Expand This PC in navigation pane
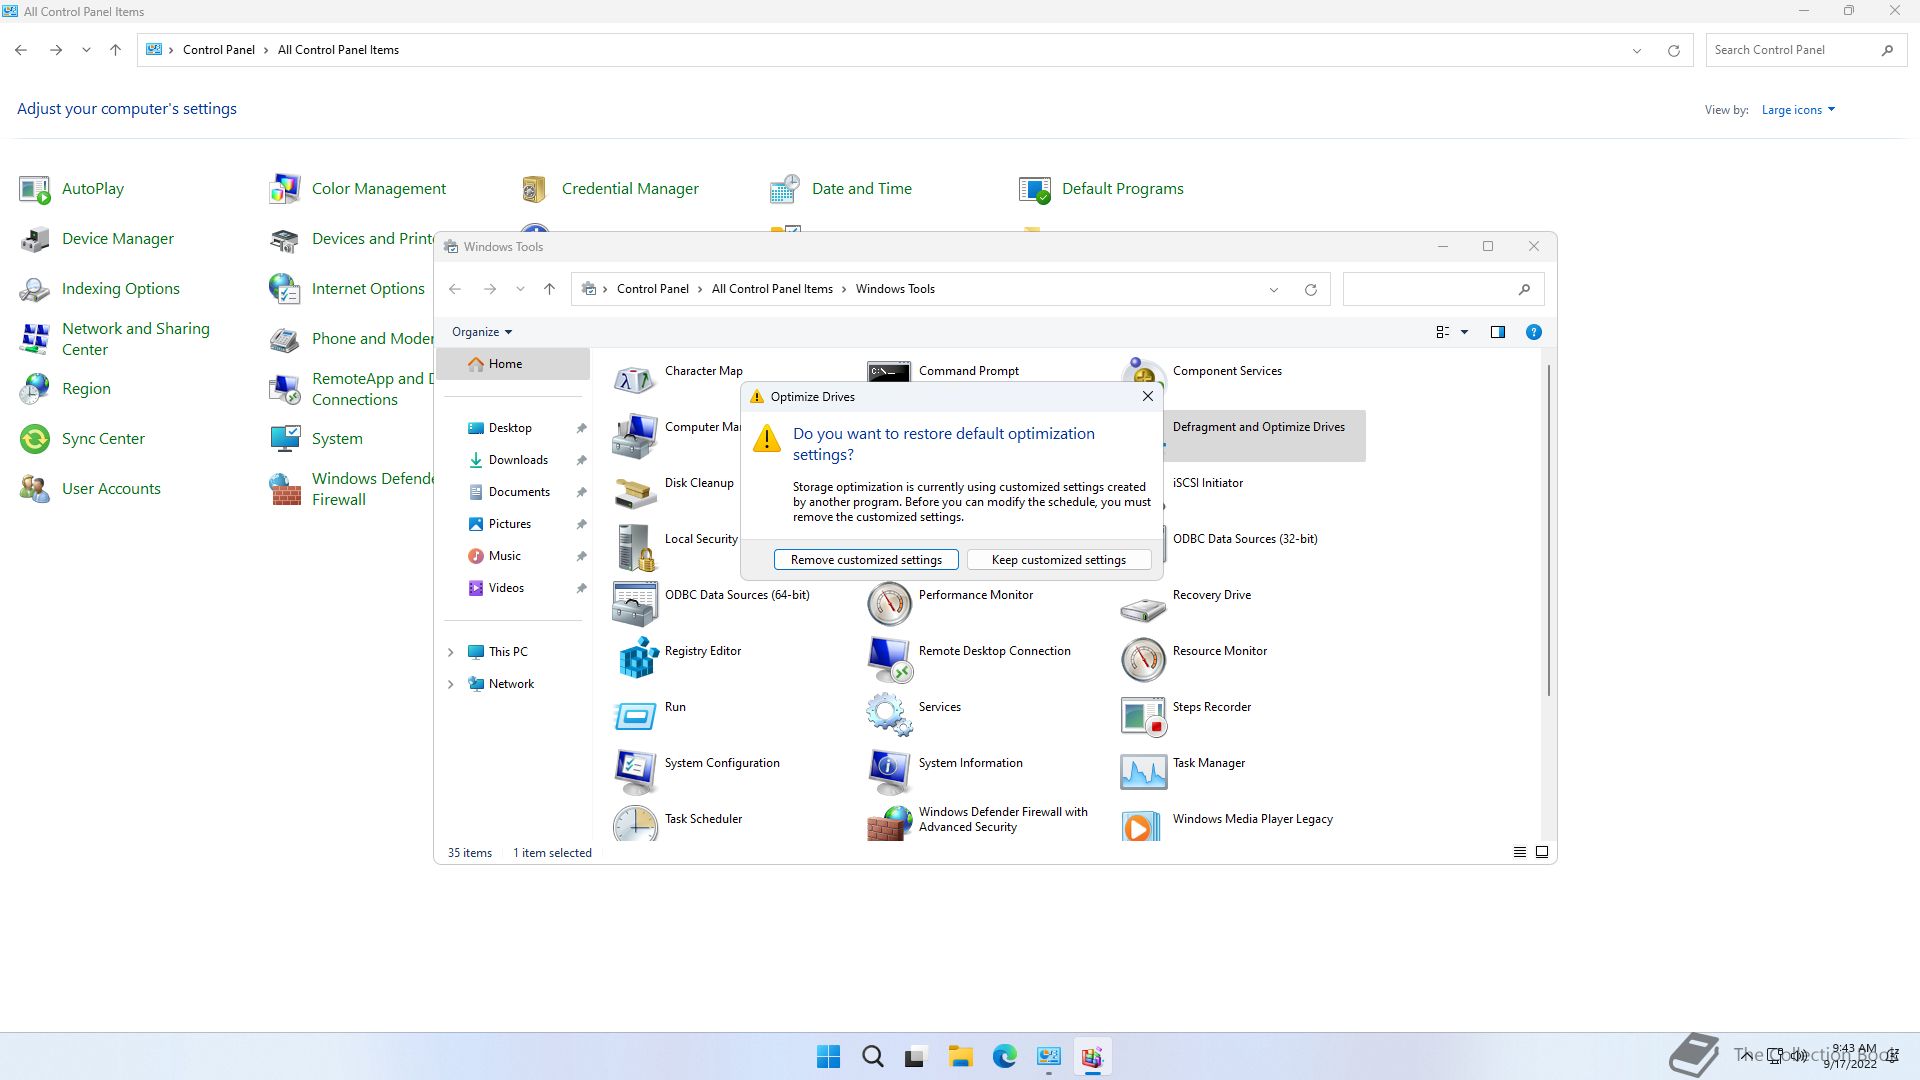Screen dimensions: 1920x1080 click(x=450, y=652)
